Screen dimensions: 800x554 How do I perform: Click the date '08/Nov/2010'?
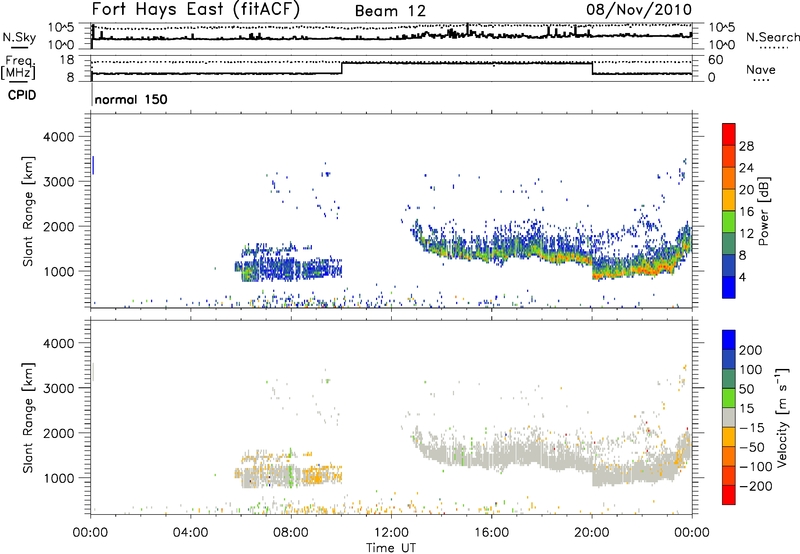(x=639, y=10)
